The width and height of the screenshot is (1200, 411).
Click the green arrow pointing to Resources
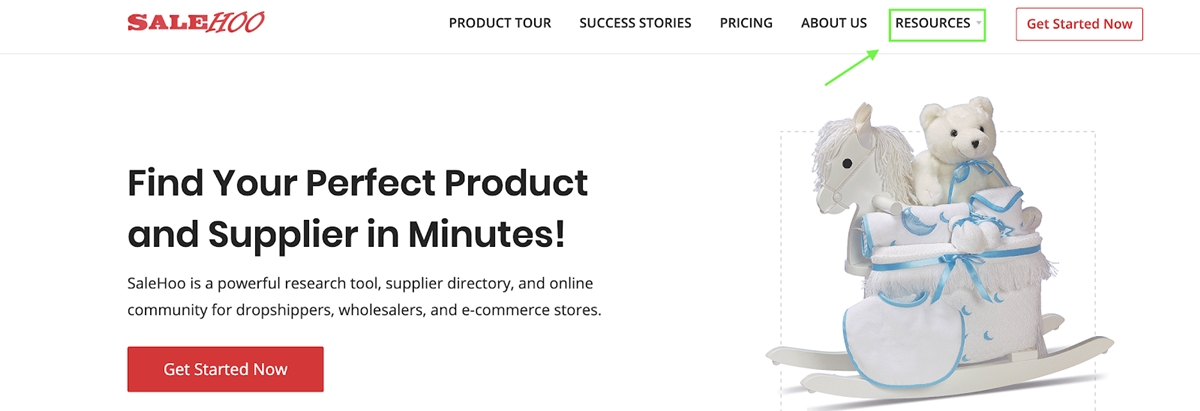(x=851, y=67)
